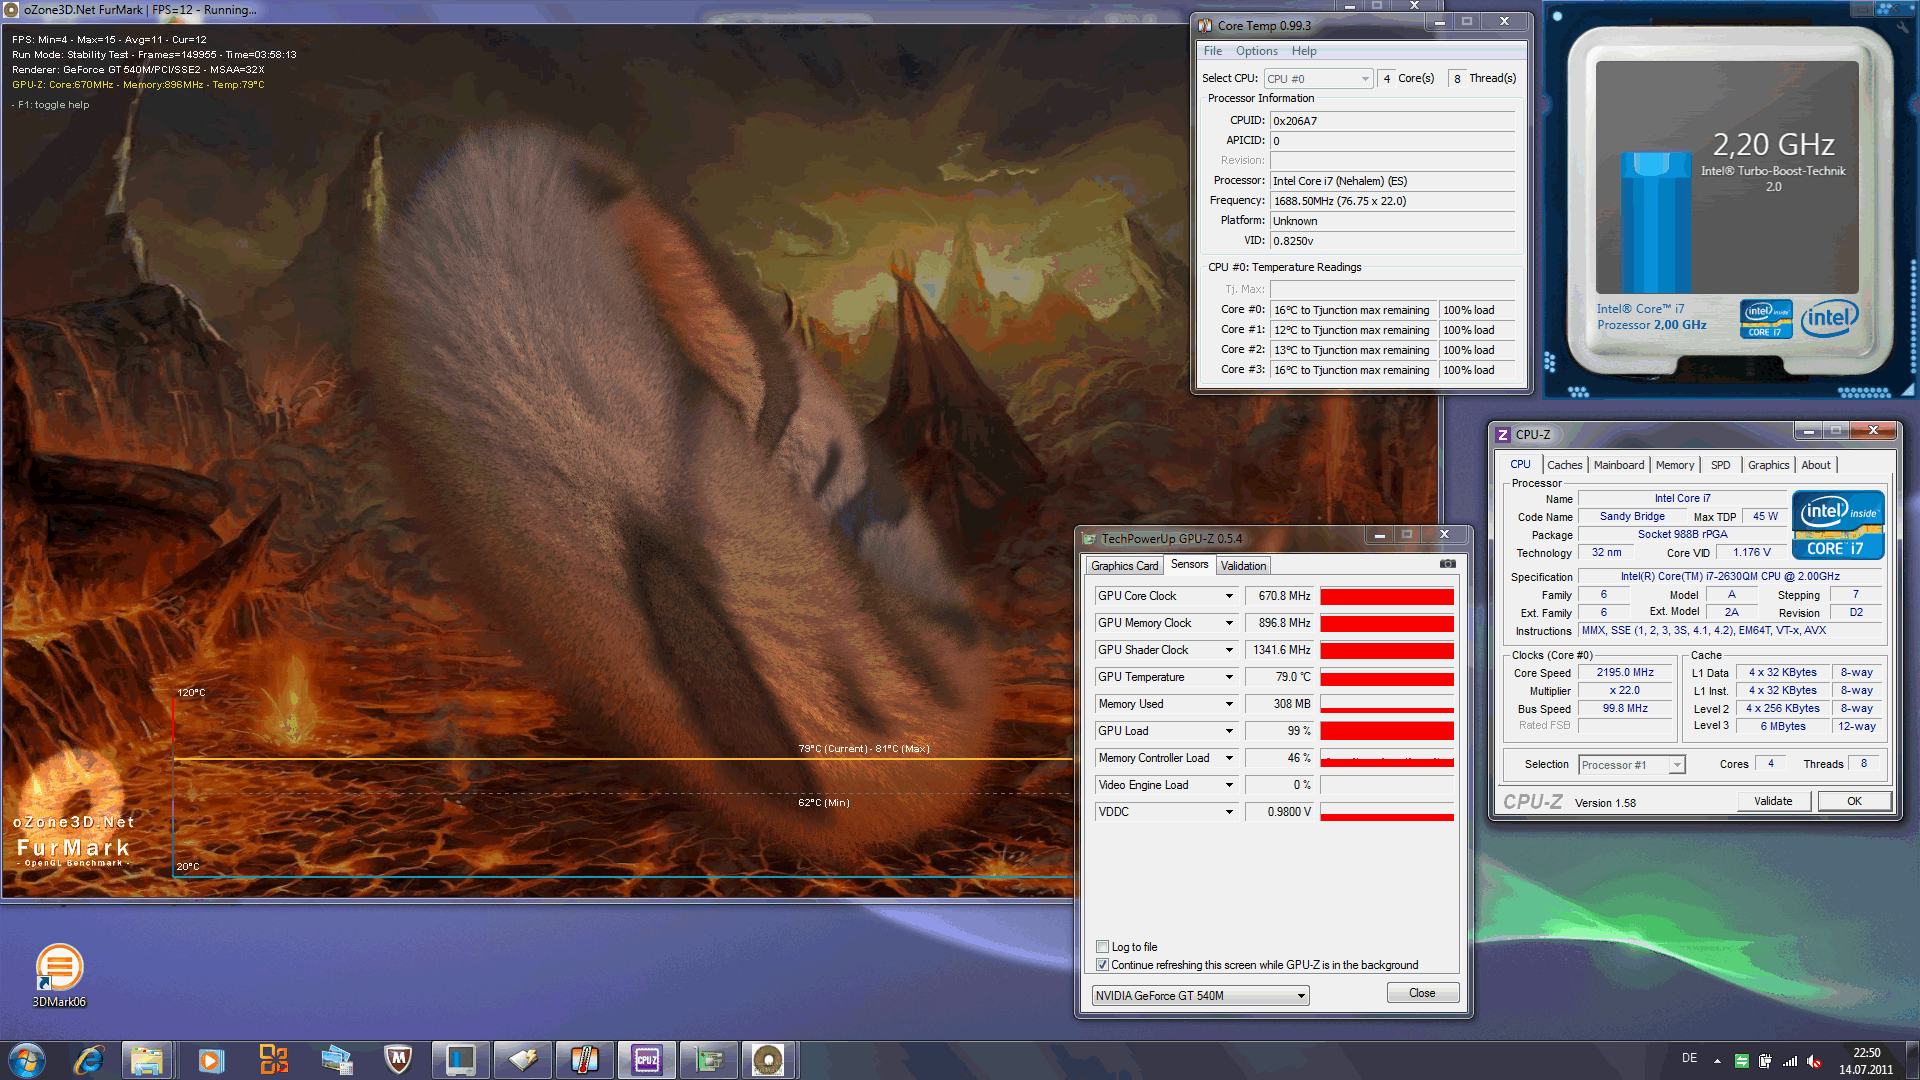Open the power plug tray icon

pyautogui.click(x=1765, y=1061)
